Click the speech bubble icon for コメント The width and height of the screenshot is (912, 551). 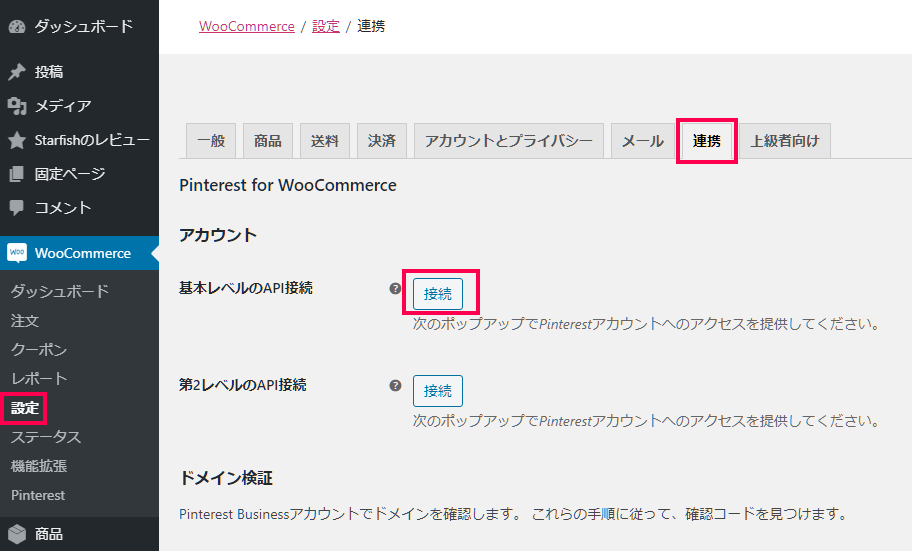pos(17,208)
